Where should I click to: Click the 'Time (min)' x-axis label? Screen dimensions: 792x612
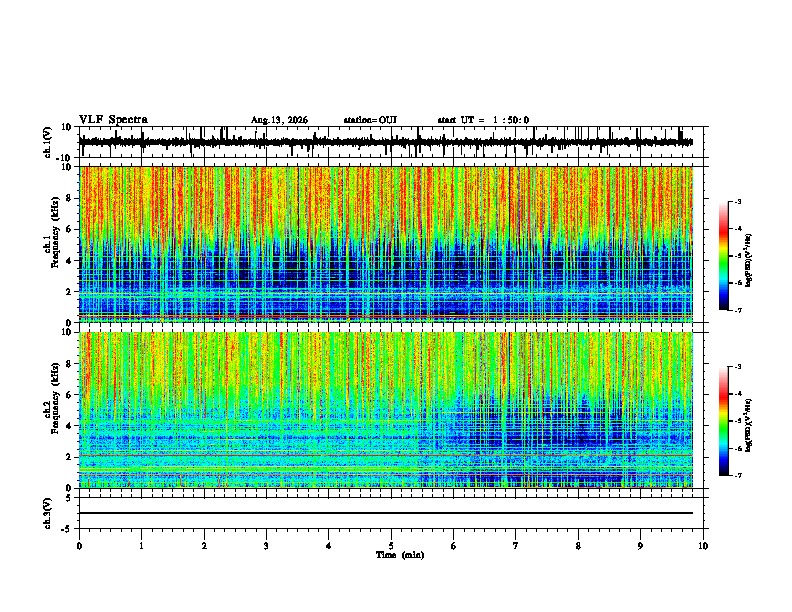click(400, 555)
